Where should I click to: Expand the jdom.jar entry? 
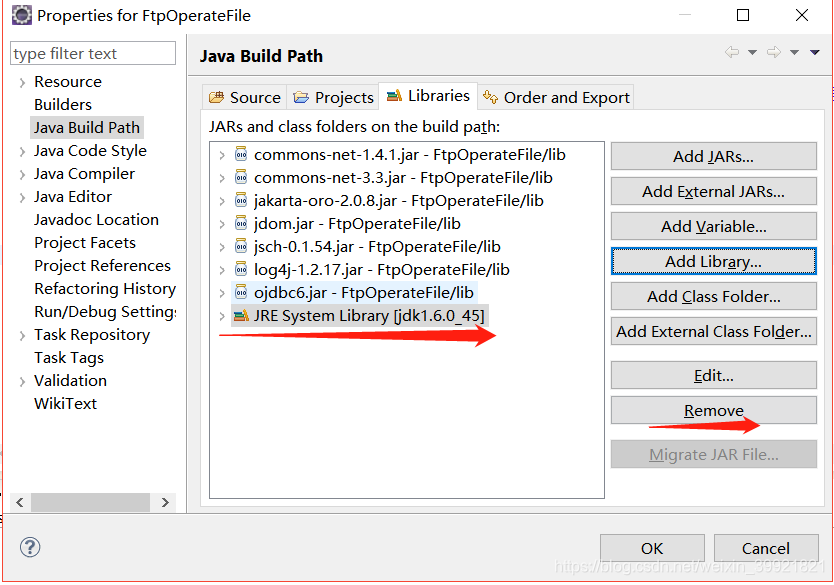click(x=222, y=224)
